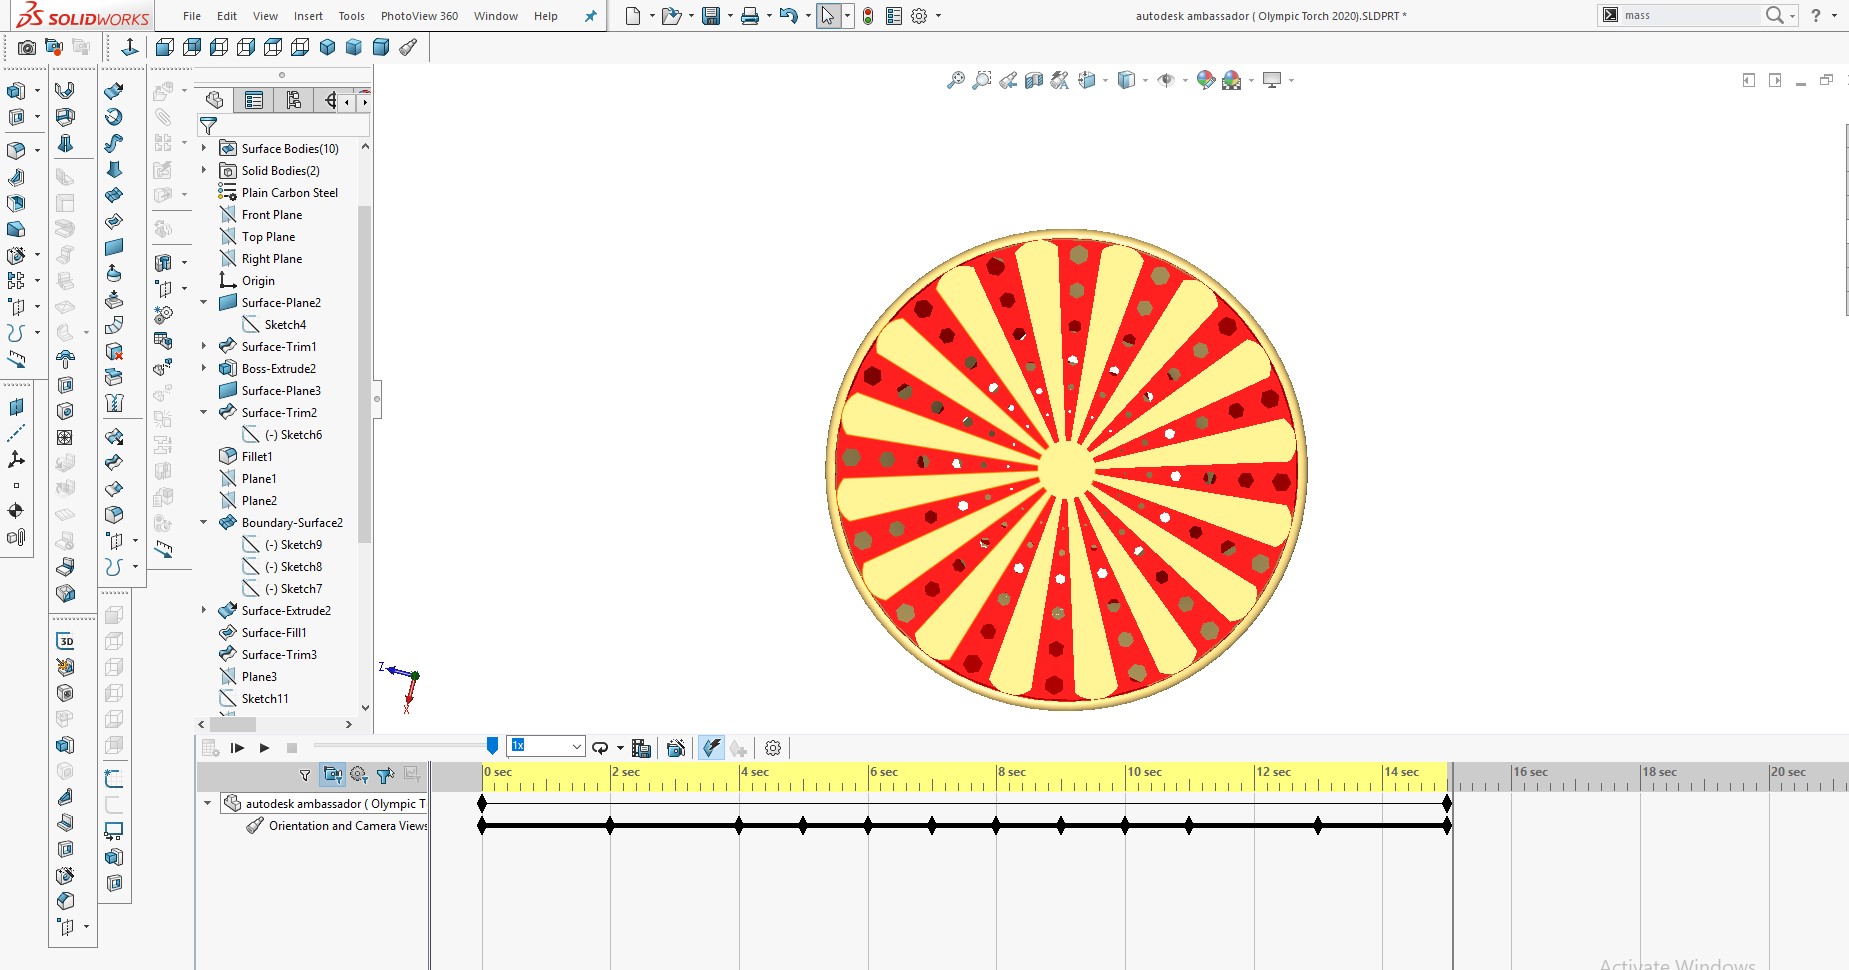The width and height of the screenshot is (1849, 970).
Task: Play the animation from start
Action: 238,748
